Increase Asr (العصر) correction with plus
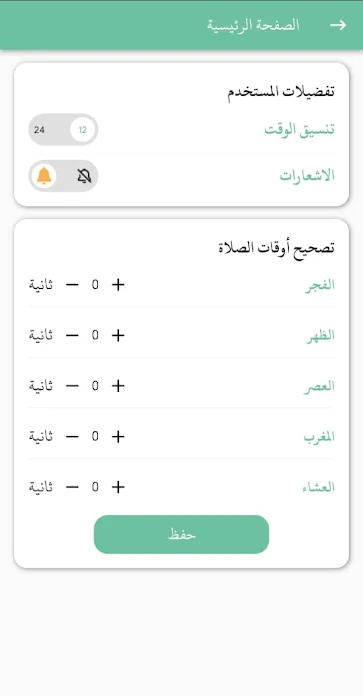Image resolution: width=363 pixels, height=696 pixels. tap(118, 386)
